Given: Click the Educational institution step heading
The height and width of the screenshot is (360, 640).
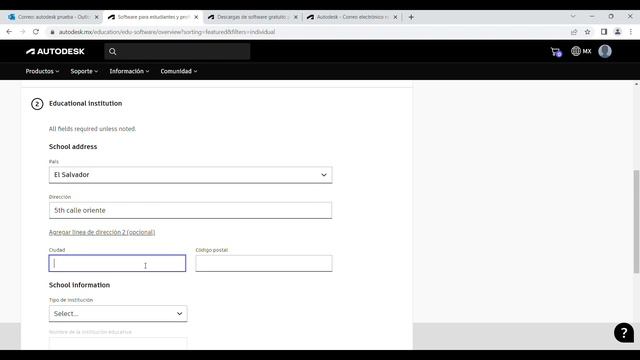Looking at the screenshot, I should click(x=85, y=104).
